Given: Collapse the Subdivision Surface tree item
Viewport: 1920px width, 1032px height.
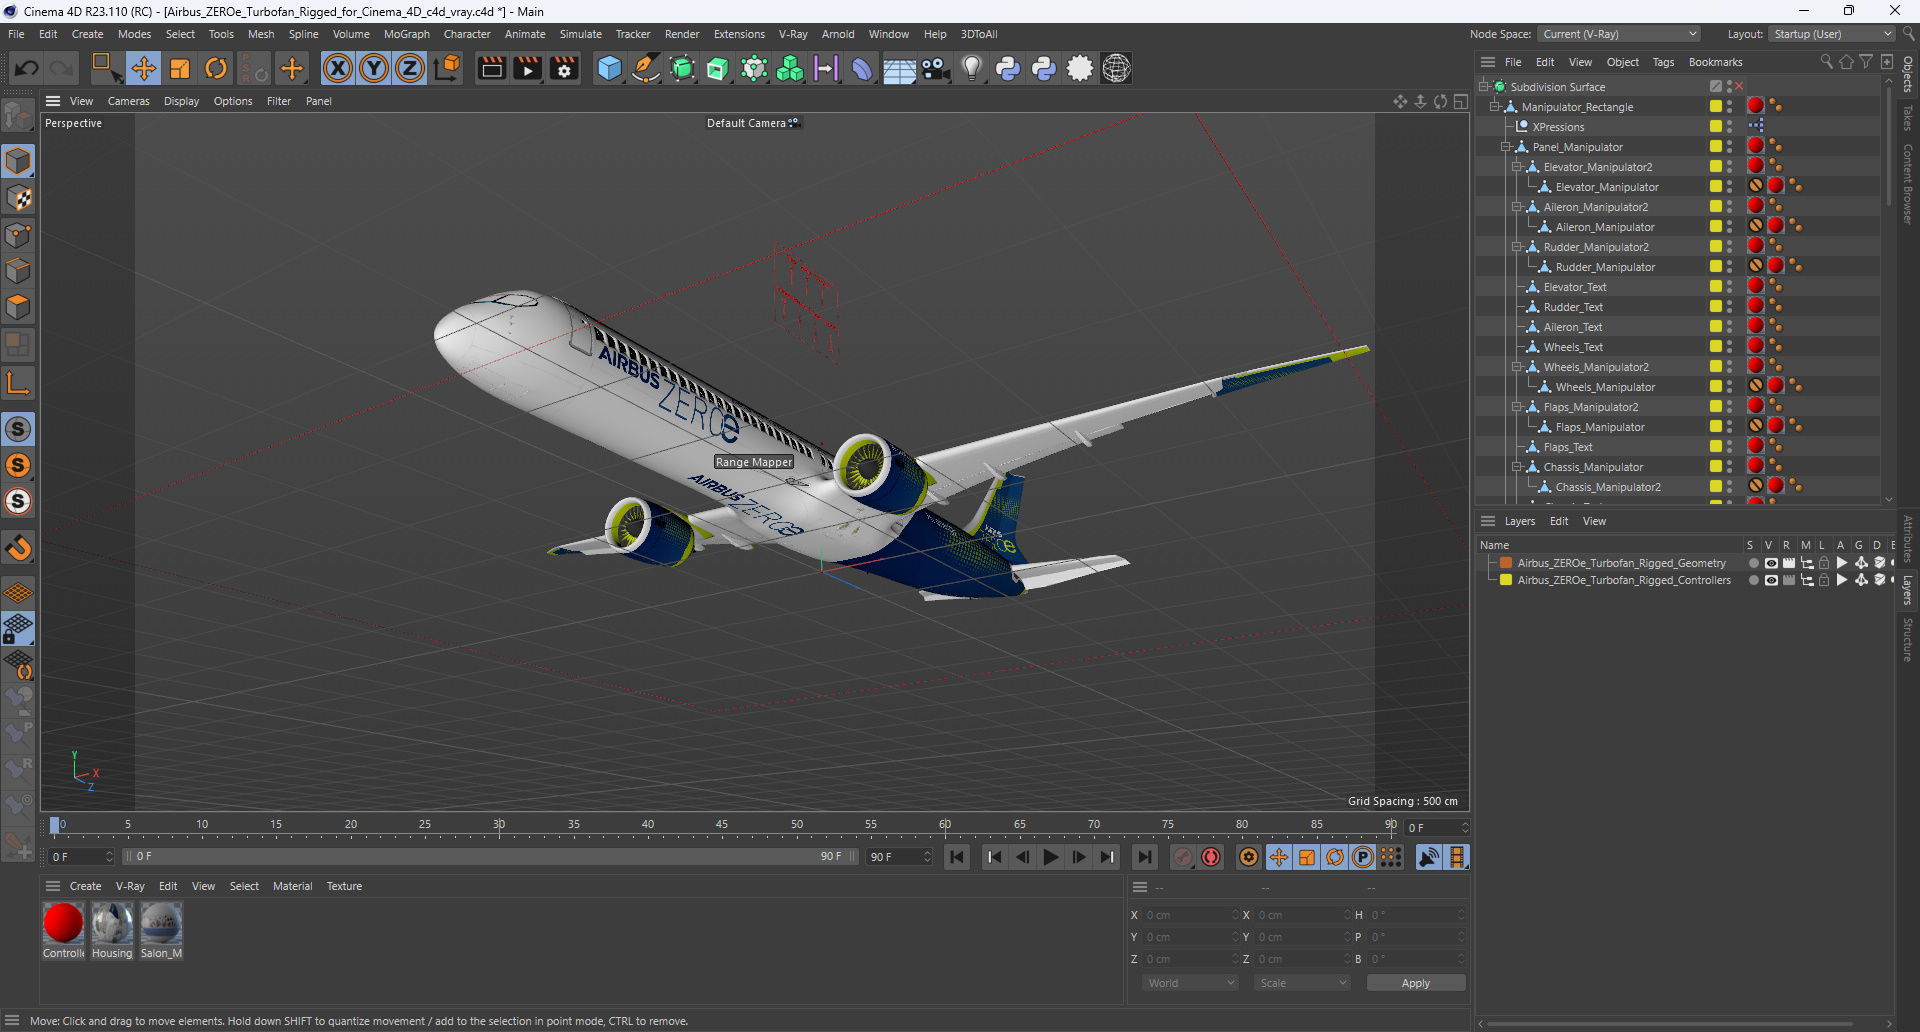Looking at the screenshot, I should [1484, 87].
